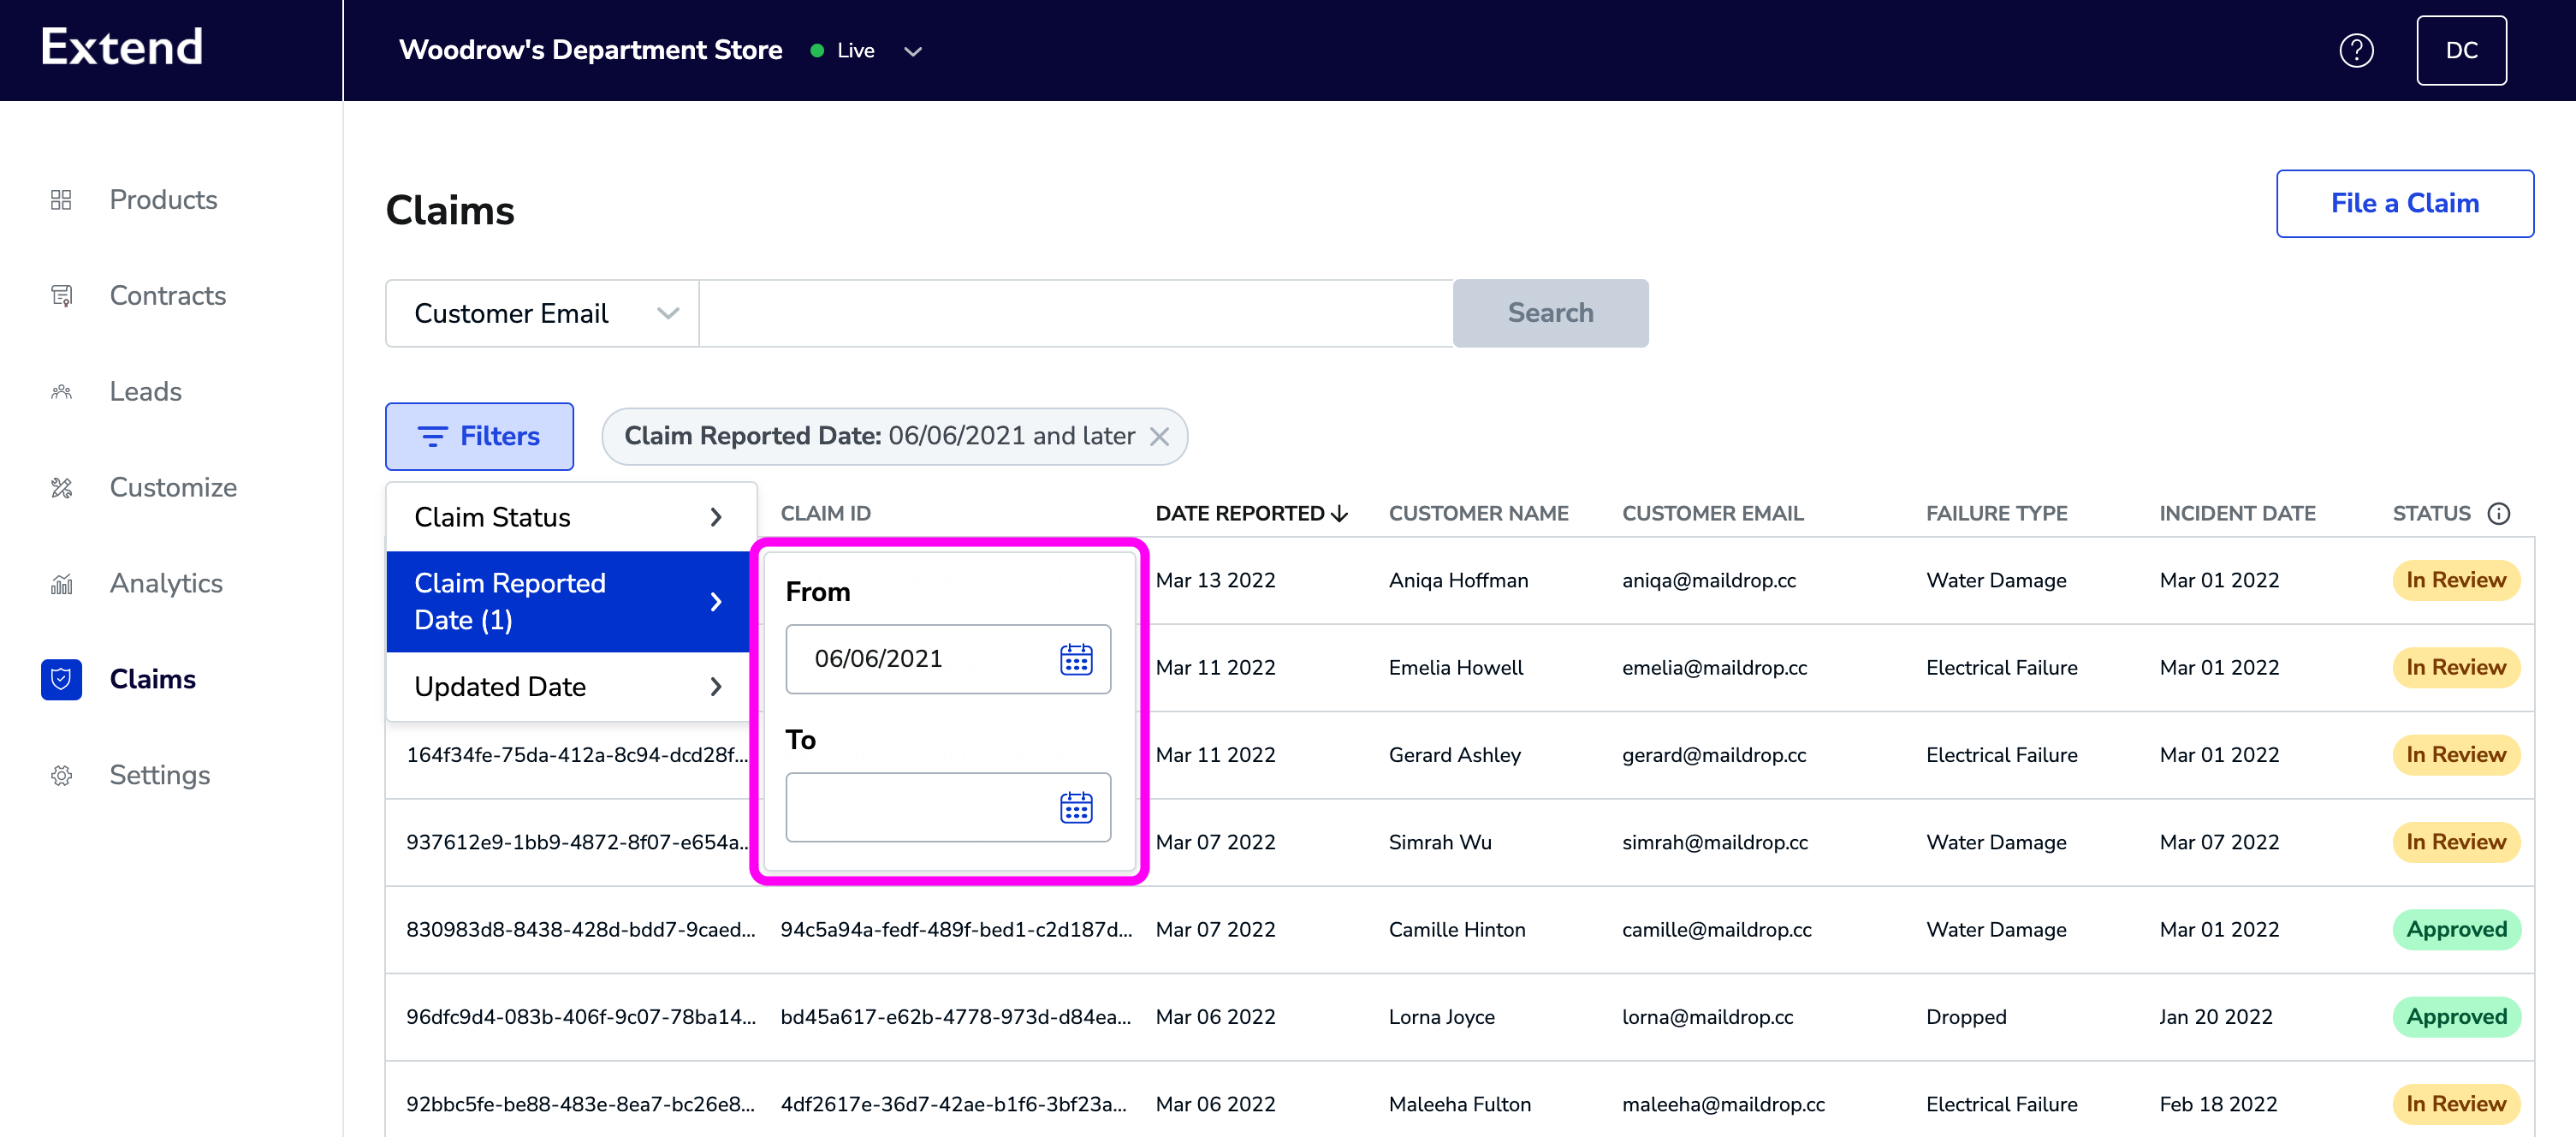Open the Customer Email search type dropdown
This screenshot has height=1137, width=2576.
[x=542, y=313]
